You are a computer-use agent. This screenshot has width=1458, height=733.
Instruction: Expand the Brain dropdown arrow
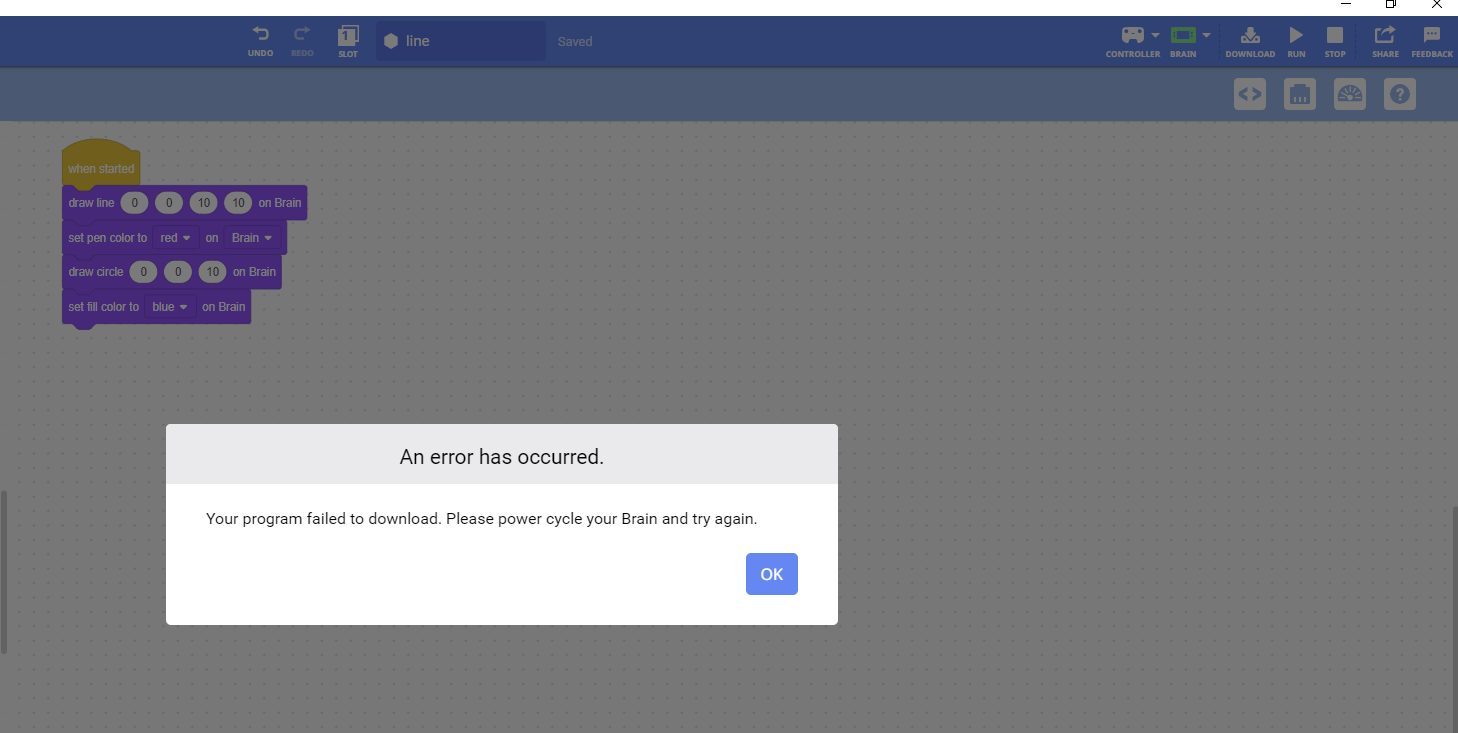pos(1206,35)
